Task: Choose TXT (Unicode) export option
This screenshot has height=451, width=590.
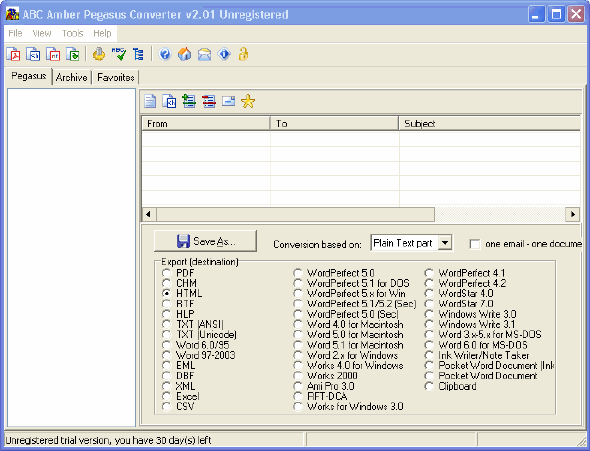Action: point(166,334)
